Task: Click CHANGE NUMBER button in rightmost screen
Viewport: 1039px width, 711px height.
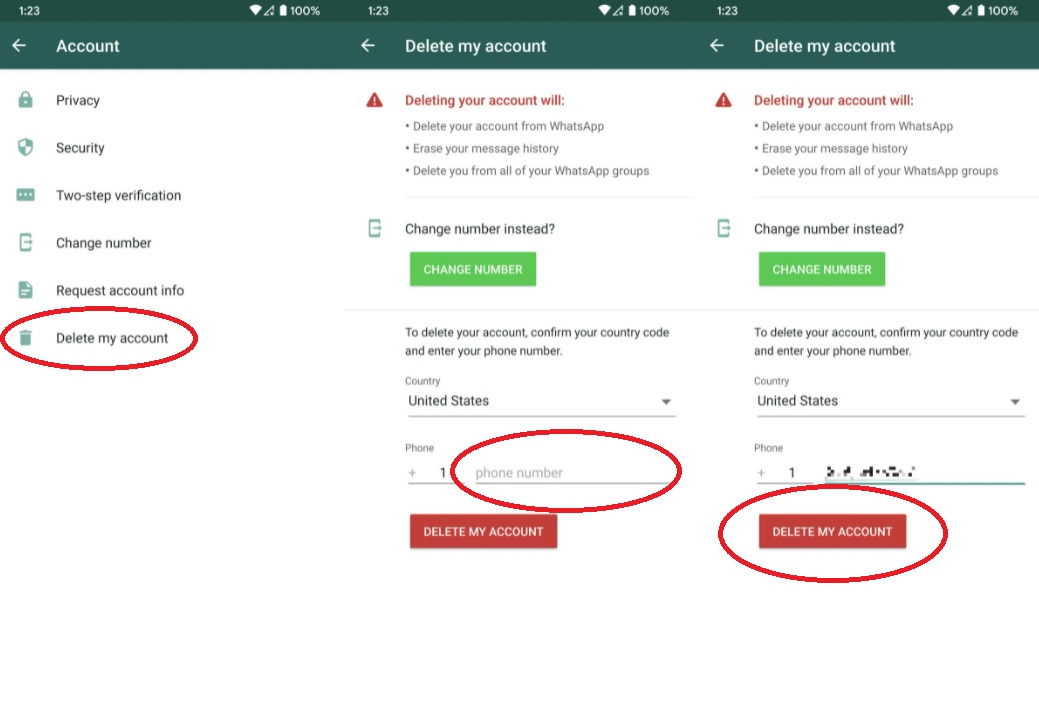Action: [822, 269]
